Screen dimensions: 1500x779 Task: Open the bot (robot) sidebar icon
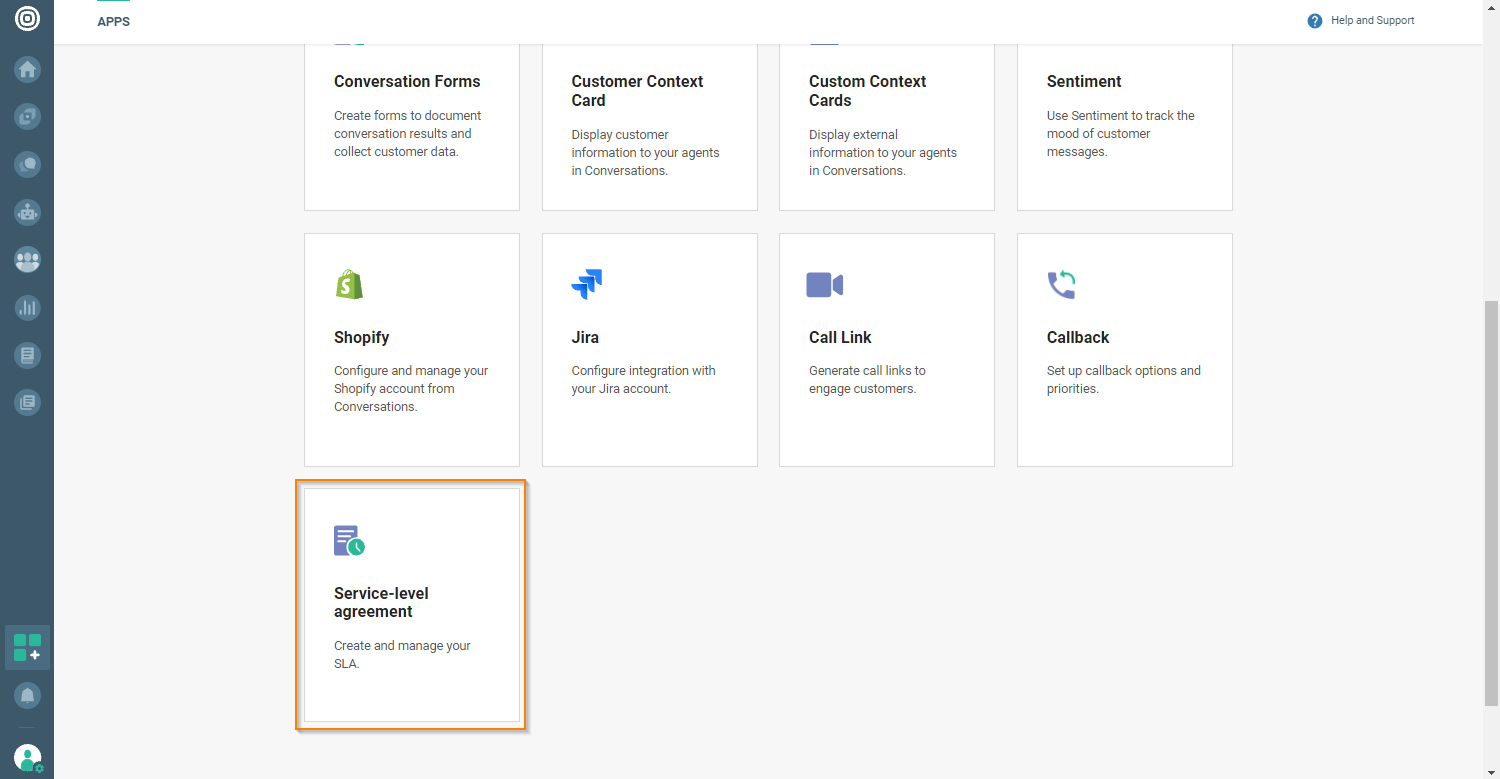pos(27,212)
